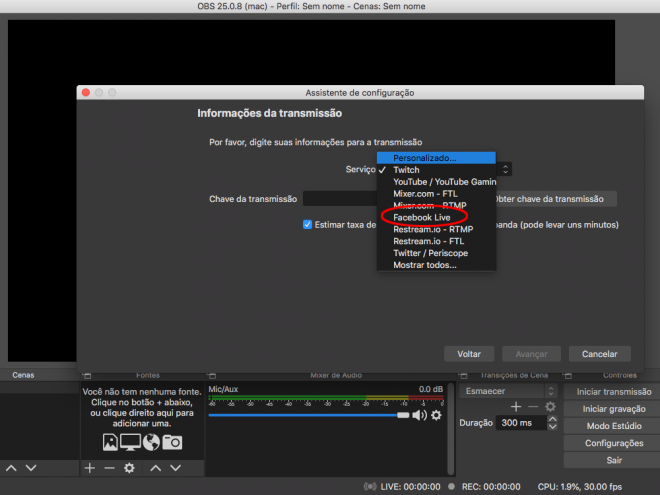
Task: Open source properties gear in Fontes panel
Action: point(129,468)
